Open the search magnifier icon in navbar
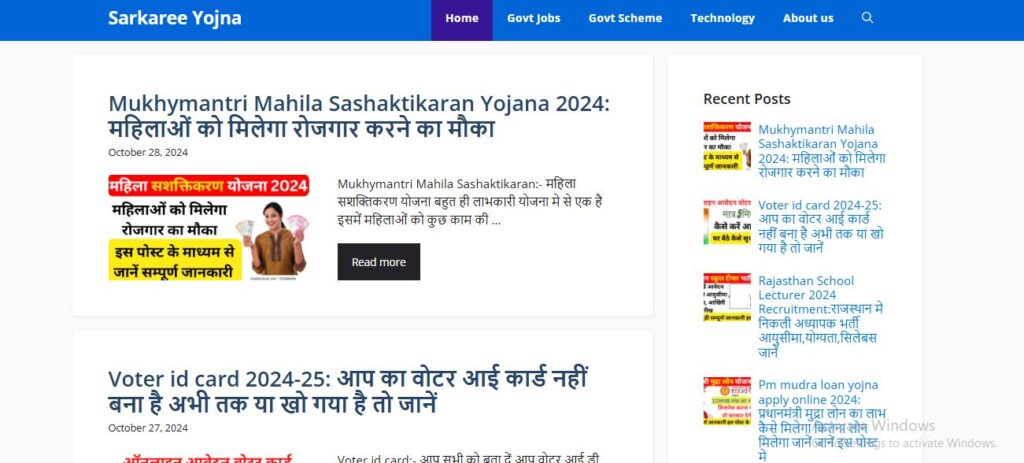 [867, 18]
